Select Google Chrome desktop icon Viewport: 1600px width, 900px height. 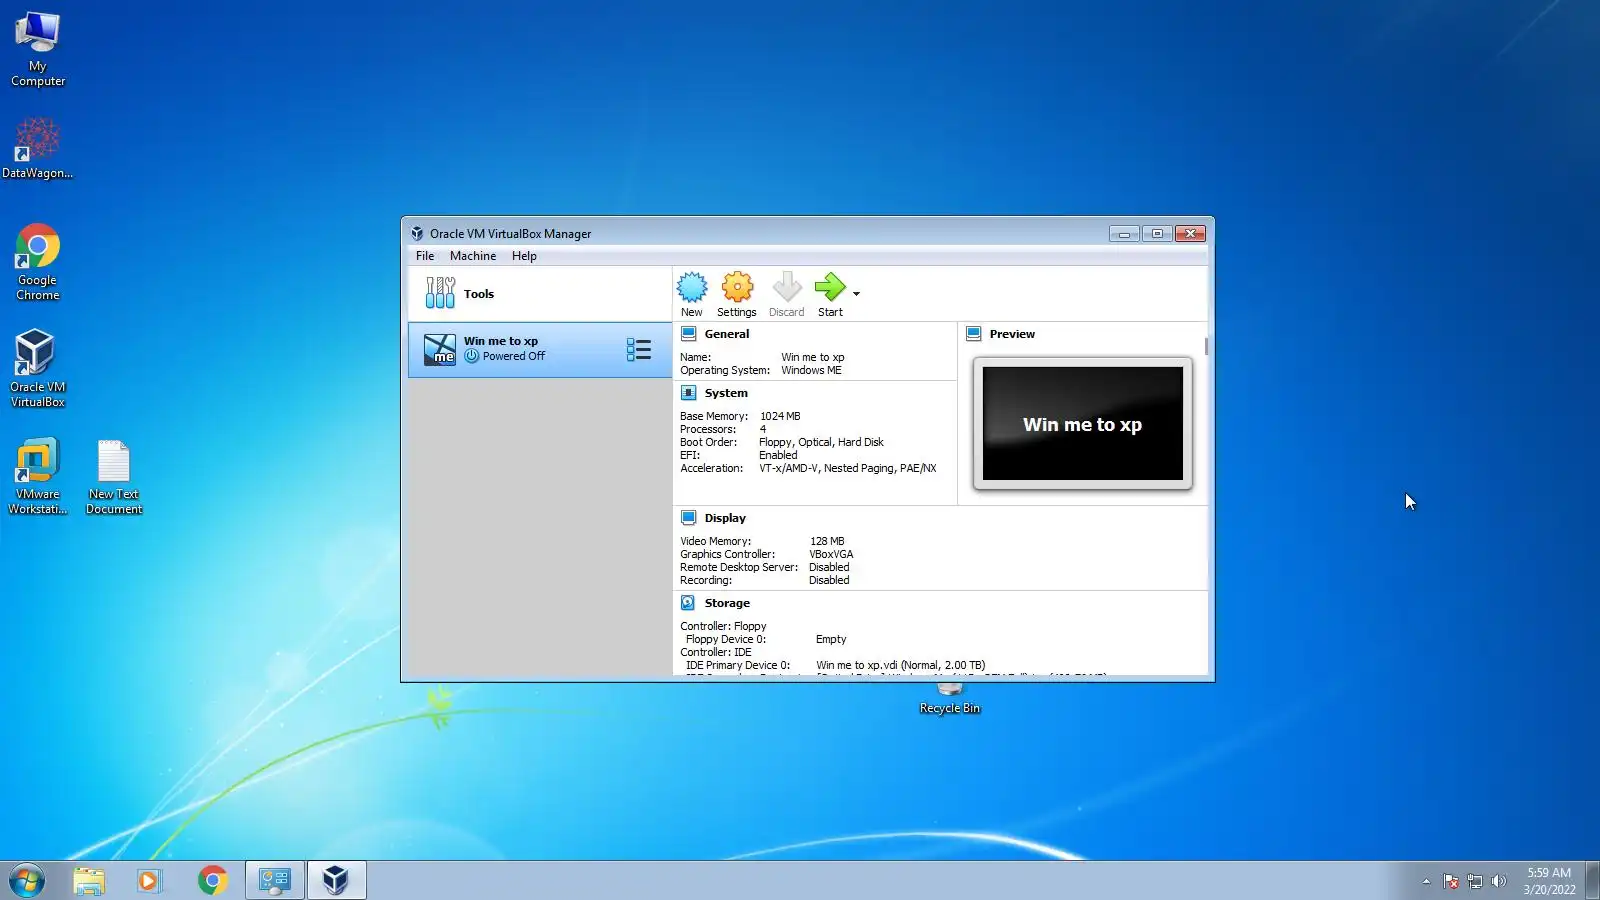coord(37,262)
